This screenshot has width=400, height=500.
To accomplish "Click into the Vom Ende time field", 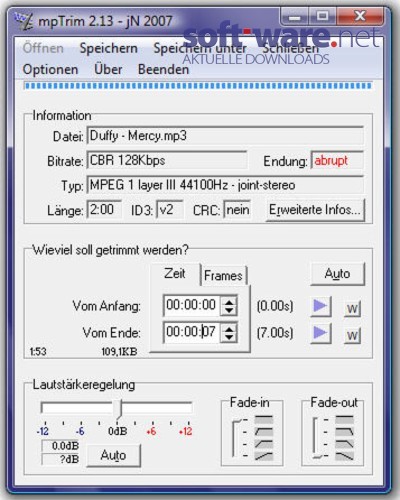I will click(191, 332).
